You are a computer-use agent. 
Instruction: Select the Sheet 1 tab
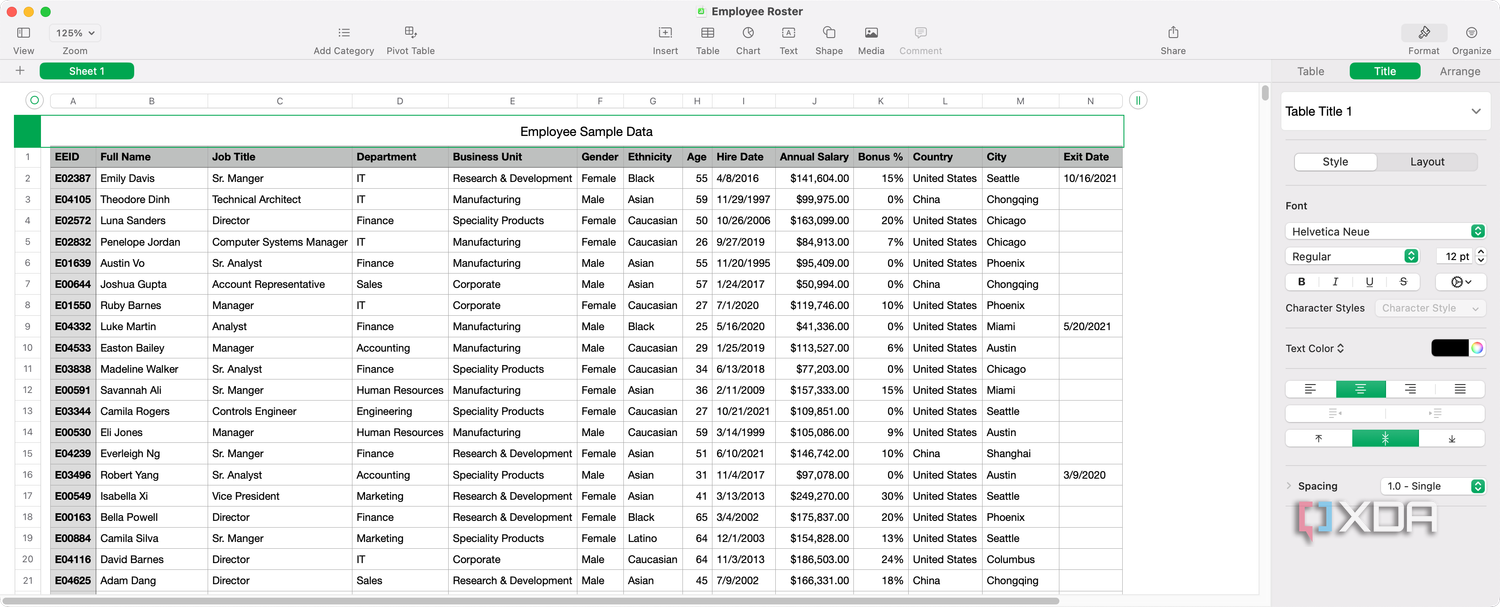click(86, 71)
